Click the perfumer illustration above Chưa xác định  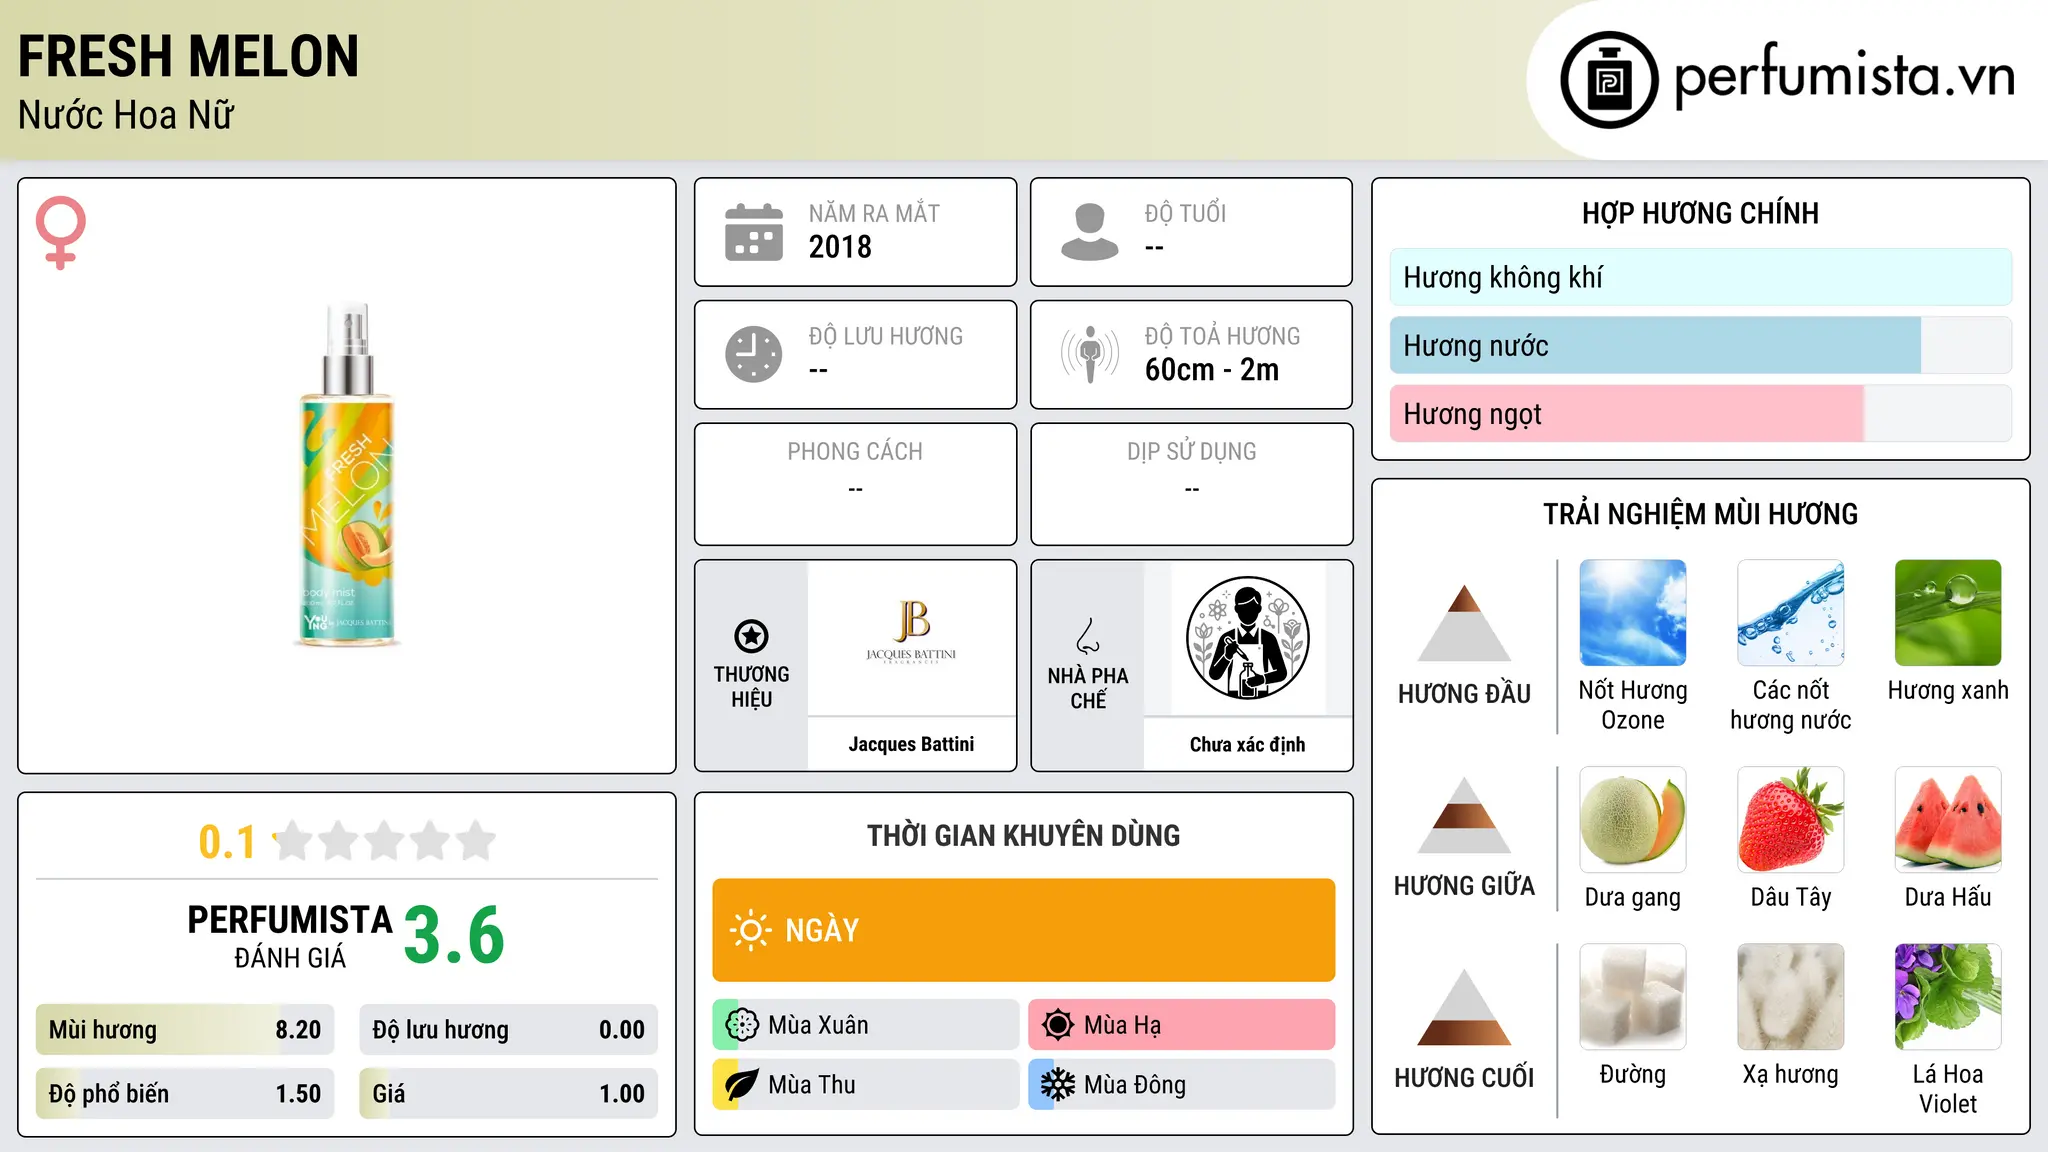(x=1247, y=638)
